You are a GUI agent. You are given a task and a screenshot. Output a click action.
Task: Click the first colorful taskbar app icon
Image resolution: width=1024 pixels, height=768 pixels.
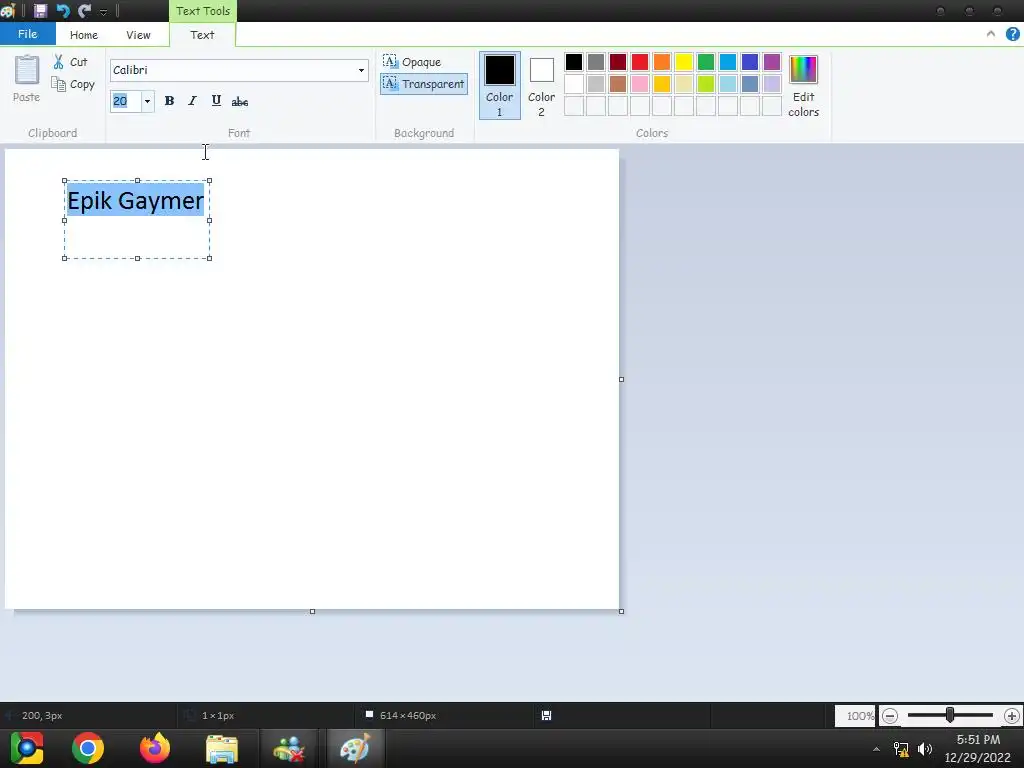point(27,748)
